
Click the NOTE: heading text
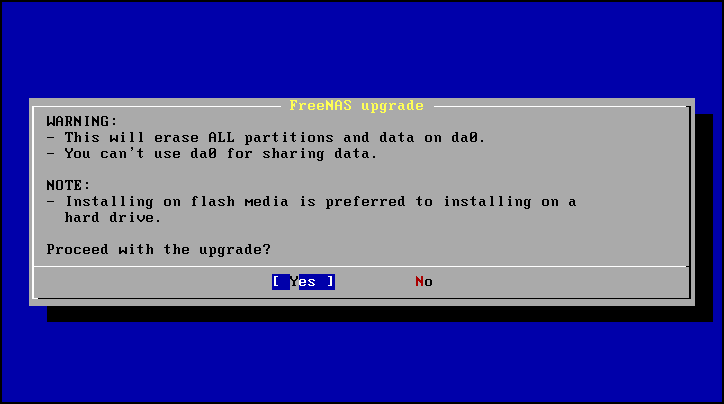tap(68, 186)
